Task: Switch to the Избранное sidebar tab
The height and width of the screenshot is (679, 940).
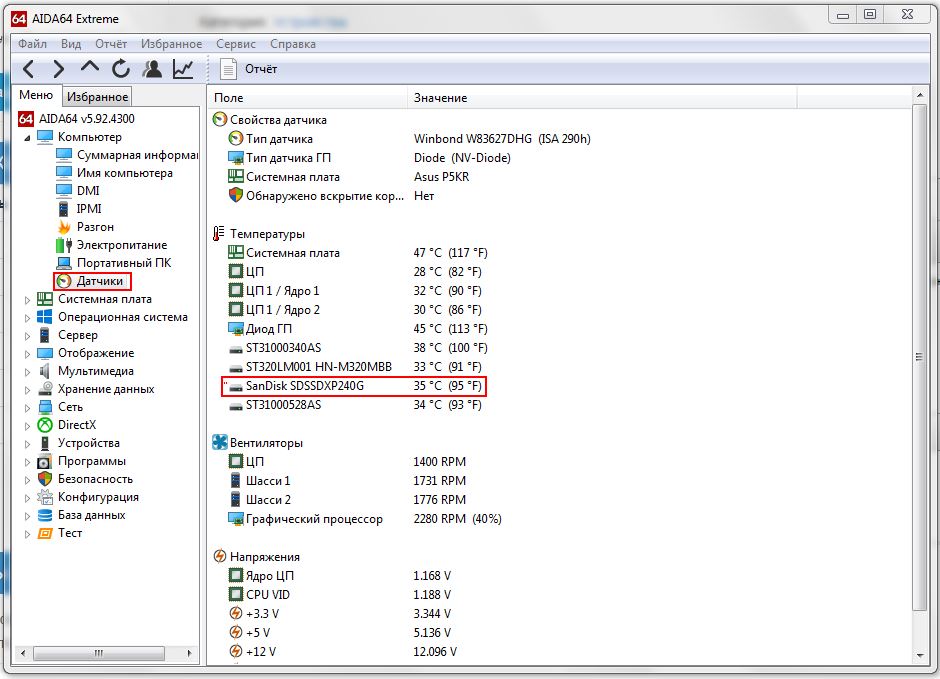Action: click(x=97, y=96)
